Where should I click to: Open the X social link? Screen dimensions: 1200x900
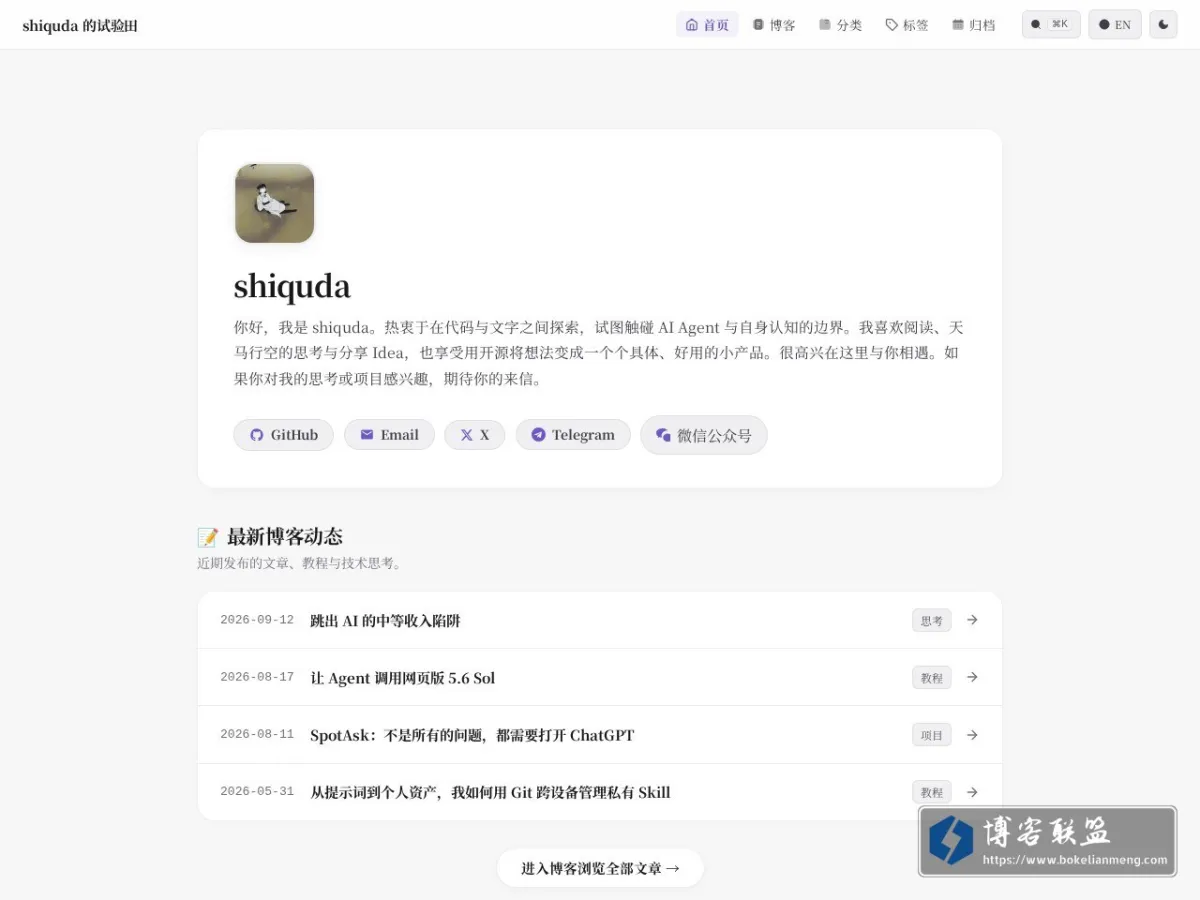475,435
